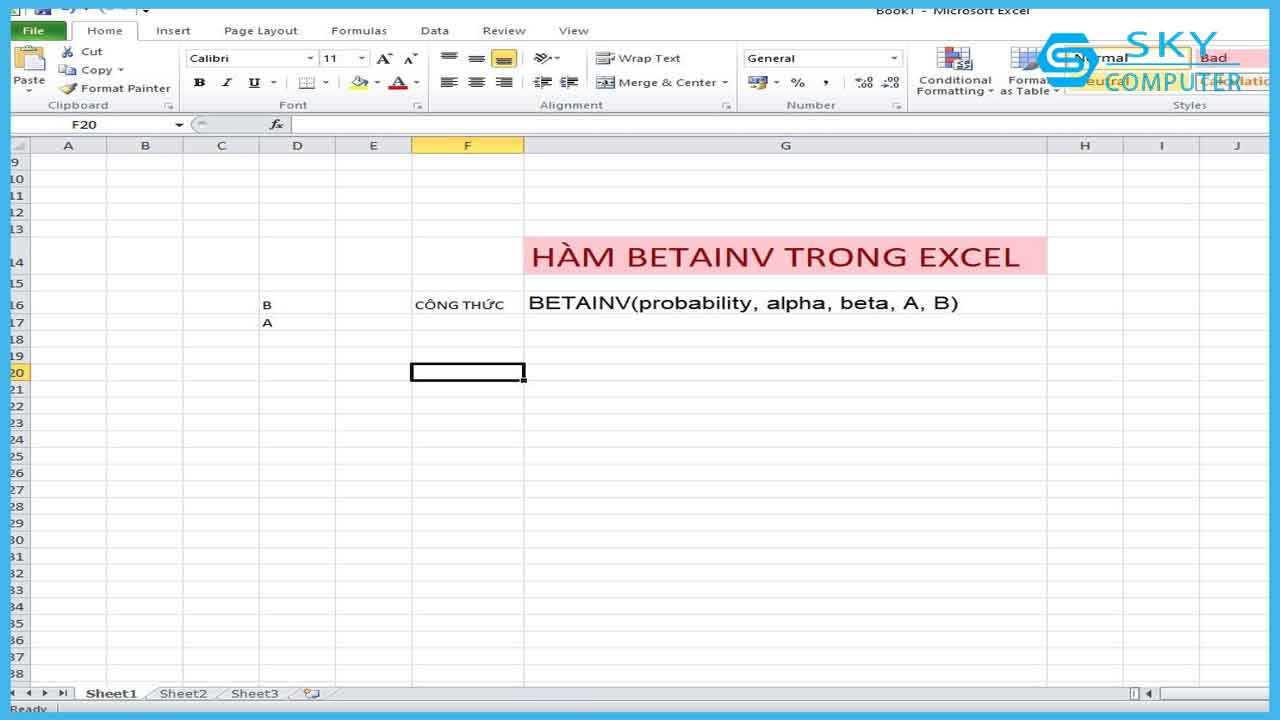This screenshot has height=720, width=1280.
Task: Go to next sheet arrow
Action: click(44, 693)
